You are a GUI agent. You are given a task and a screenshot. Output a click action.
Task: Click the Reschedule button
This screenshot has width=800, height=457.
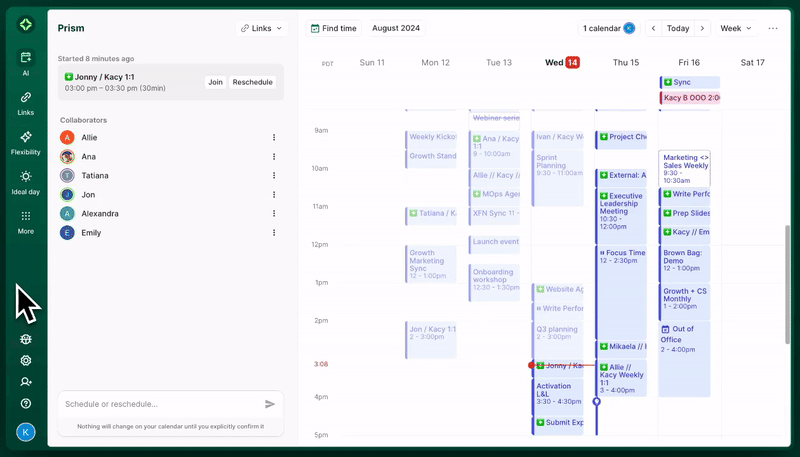click(x=252, y=82)
